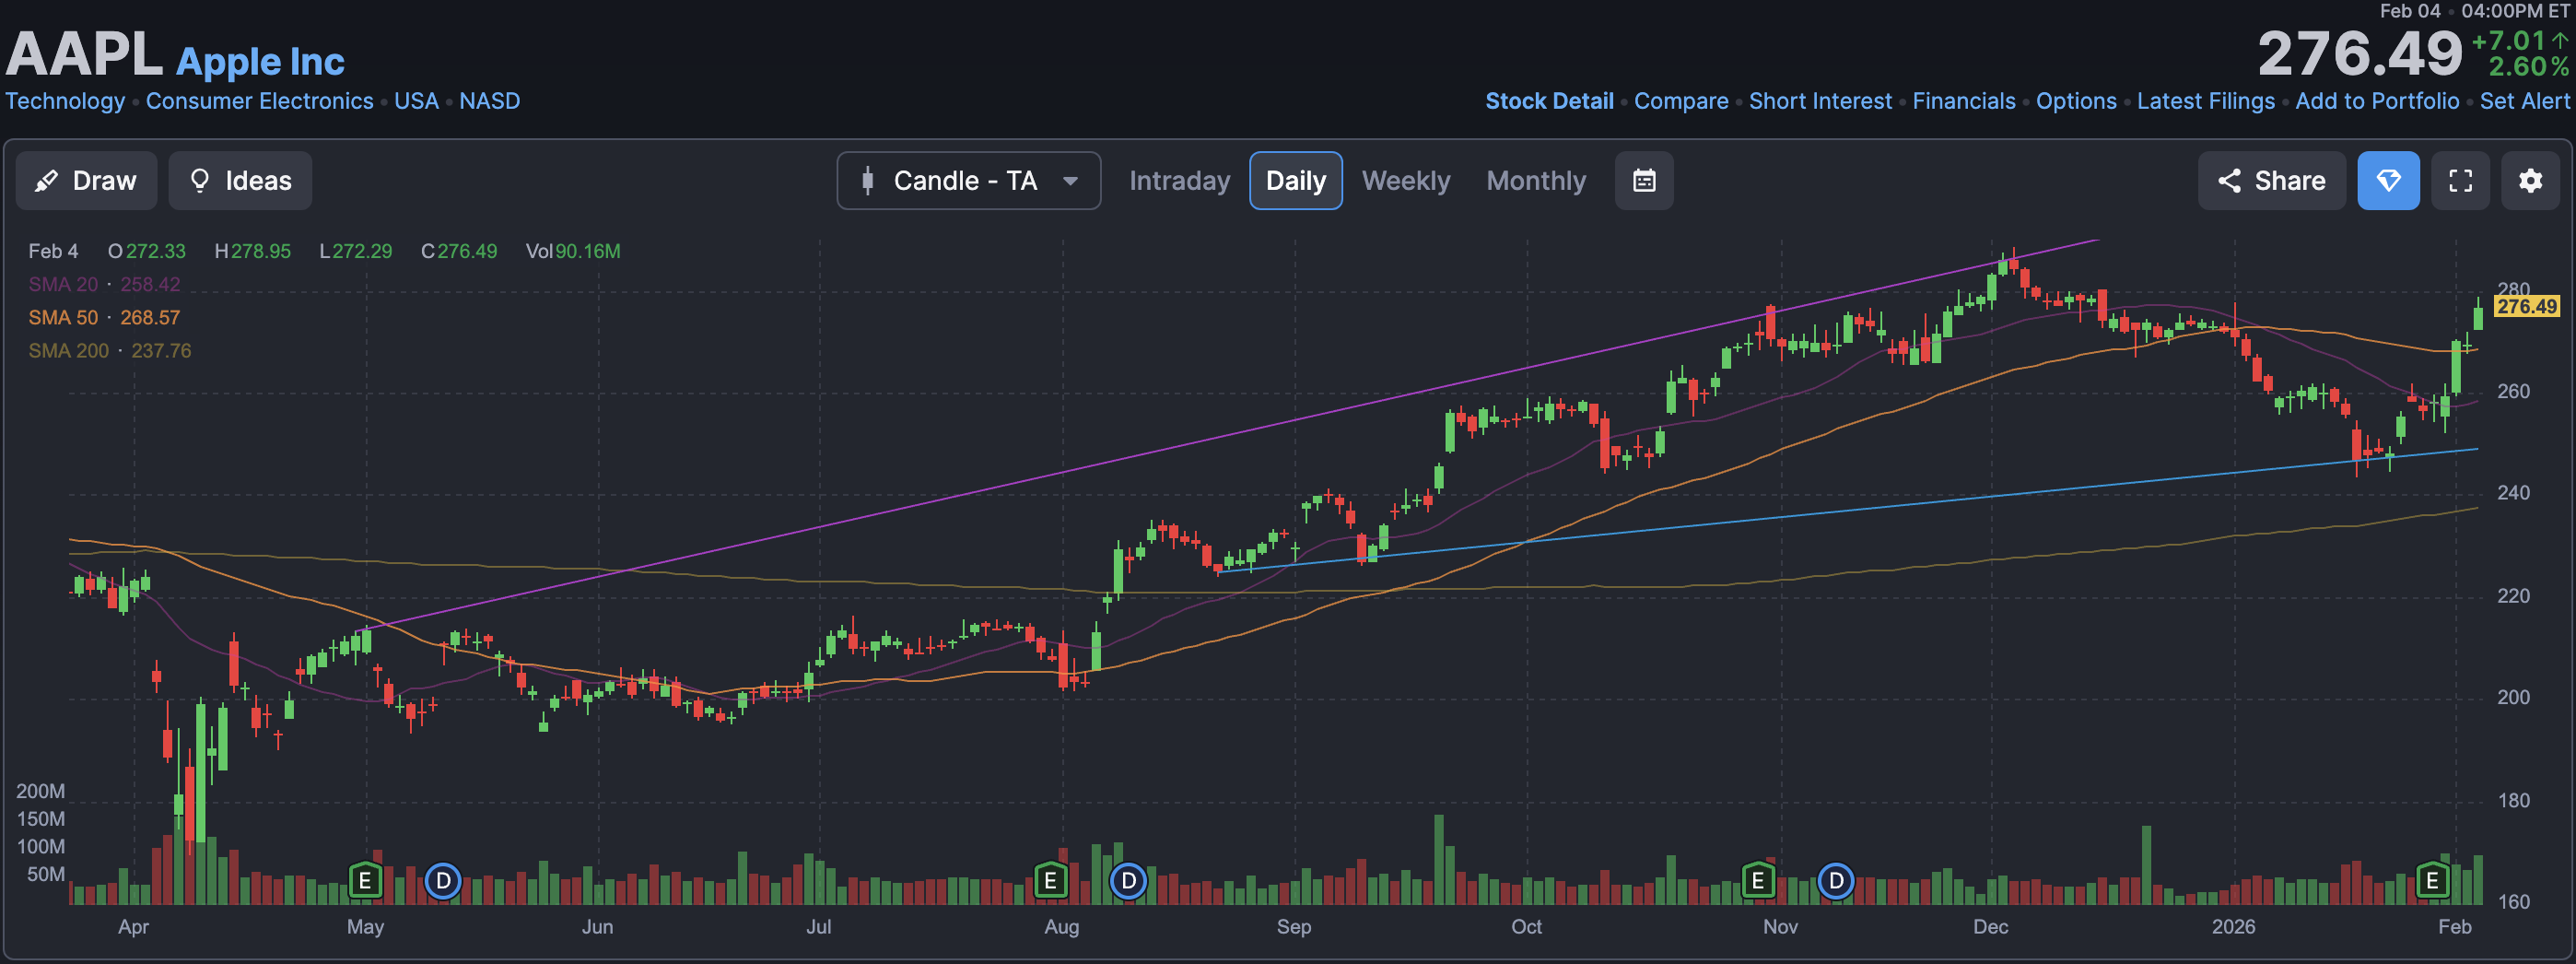The height and width of the screenshot is (964, 2576).
Task: Open the Stock Detail link
Action: 1549,101
